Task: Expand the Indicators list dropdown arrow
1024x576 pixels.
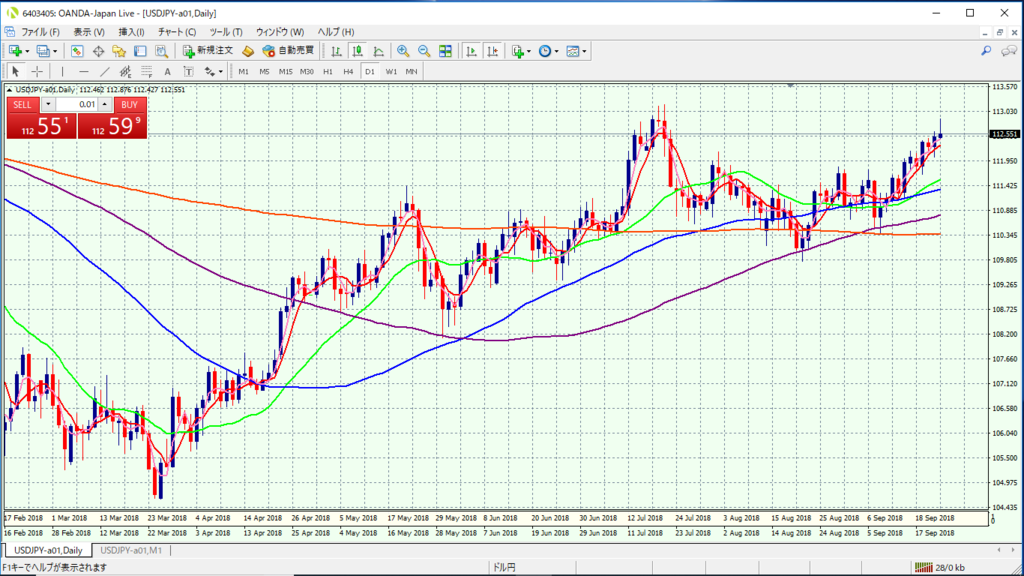Action: pos(528,52)
